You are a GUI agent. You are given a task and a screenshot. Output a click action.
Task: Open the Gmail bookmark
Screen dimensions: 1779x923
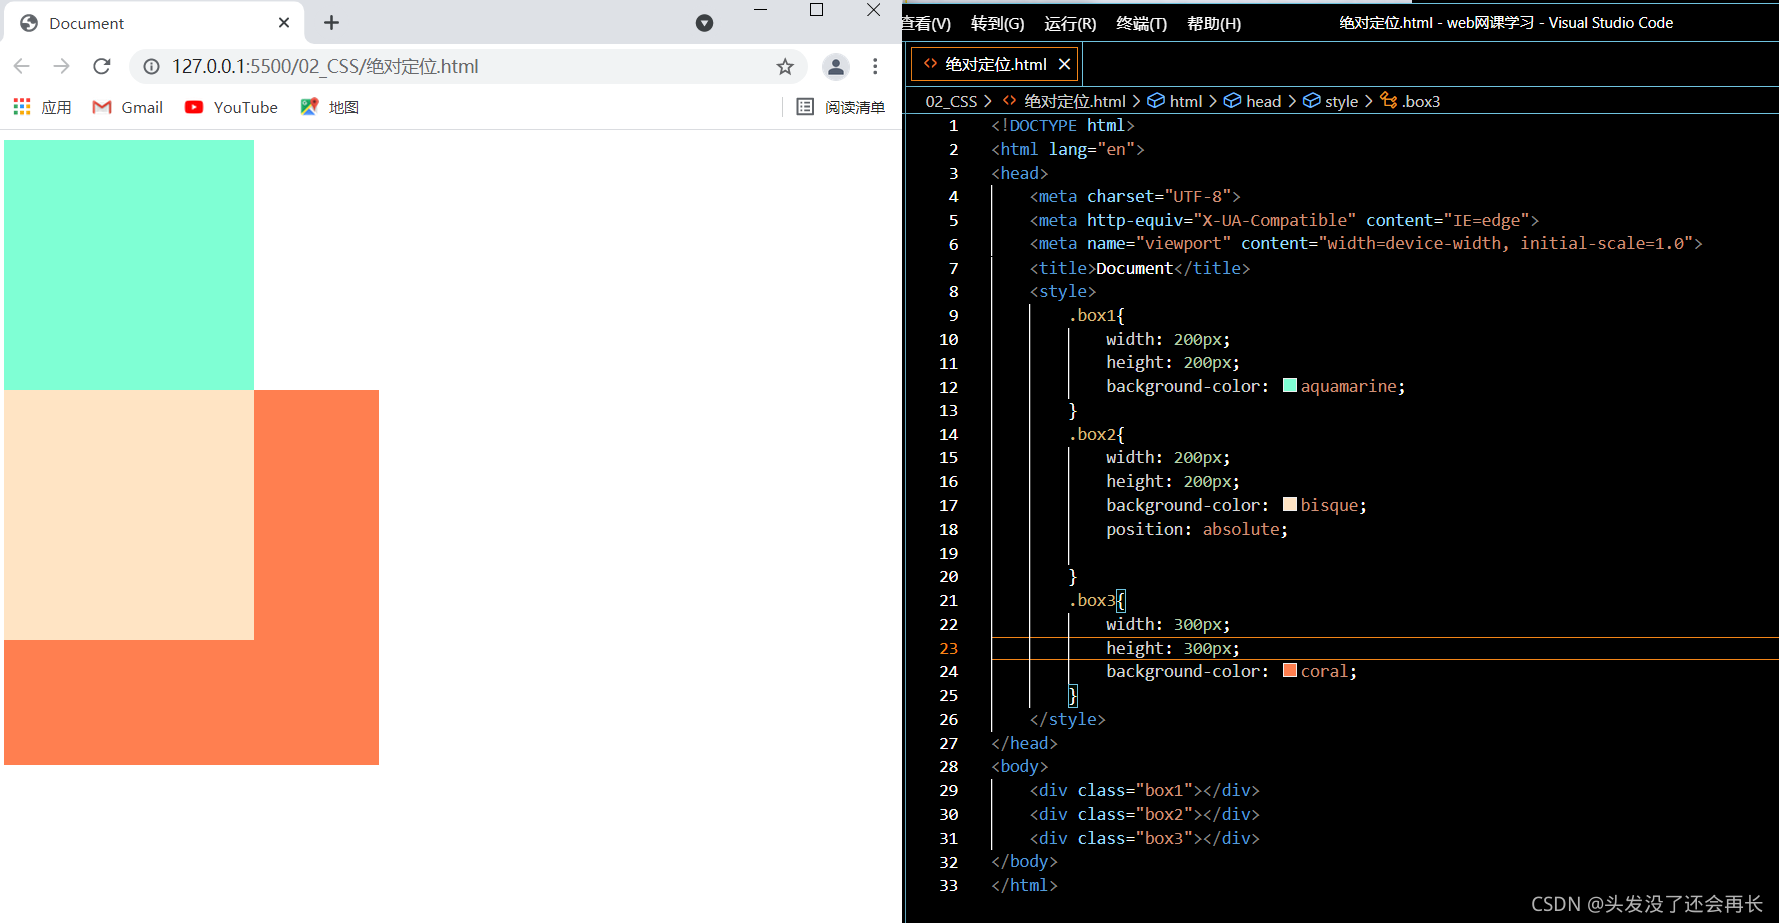click(127, 107)
